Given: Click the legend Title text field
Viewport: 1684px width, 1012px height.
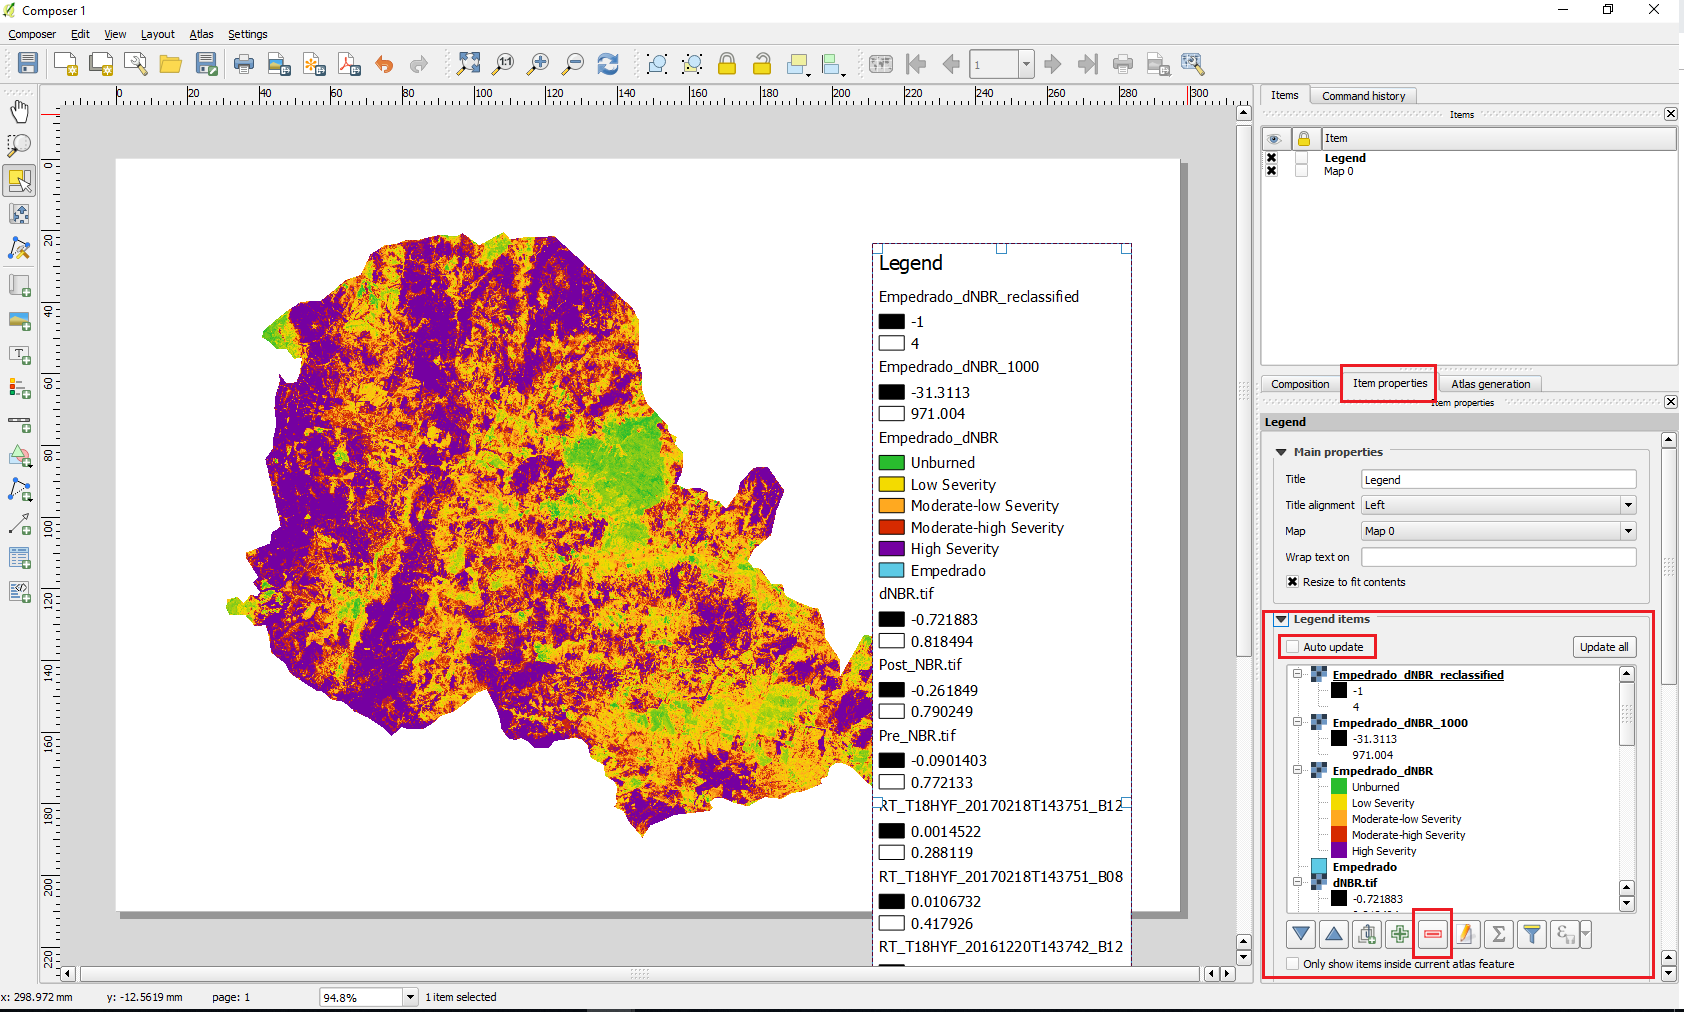Looking at the screenshot, I should pyautogui.click(x=1498, y=480).
